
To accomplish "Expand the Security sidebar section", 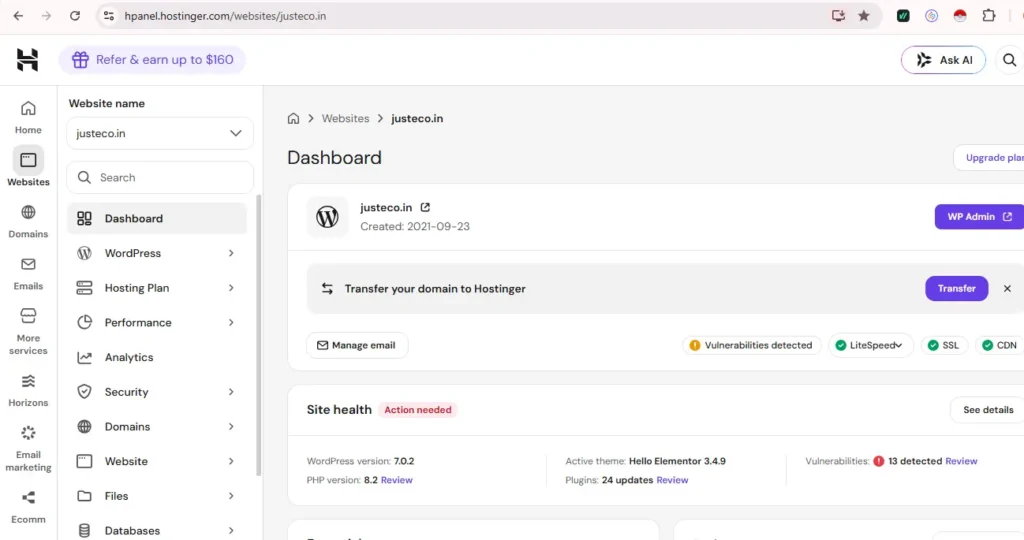I will click(157, 392).
